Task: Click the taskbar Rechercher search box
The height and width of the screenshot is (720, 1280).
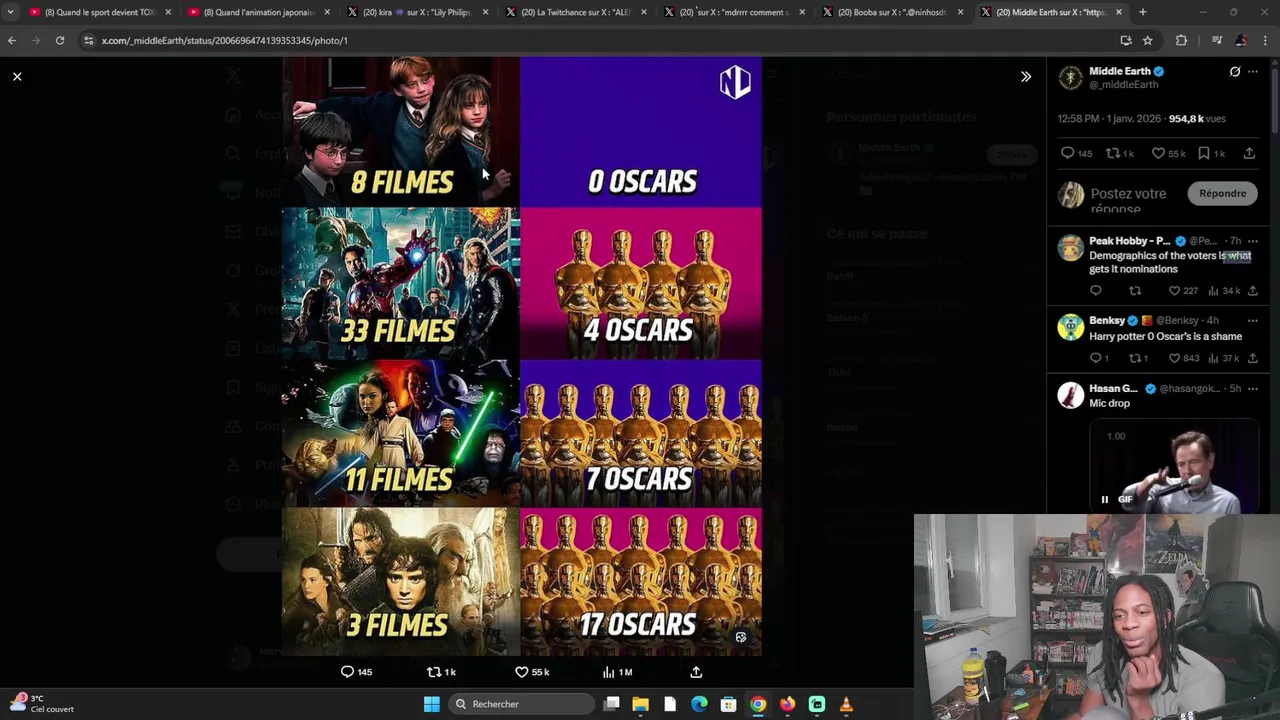Action: (522, 704)
